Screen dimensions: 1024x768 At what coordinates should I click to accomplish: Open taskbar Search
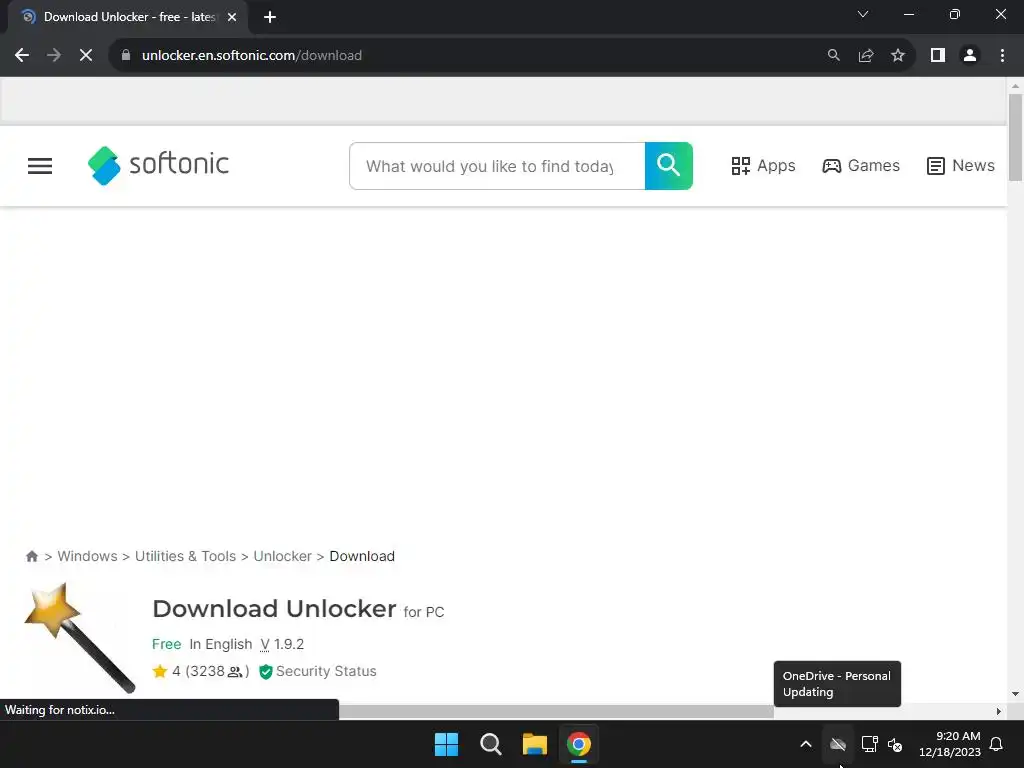pyautogui.click(x=490, y=744)
